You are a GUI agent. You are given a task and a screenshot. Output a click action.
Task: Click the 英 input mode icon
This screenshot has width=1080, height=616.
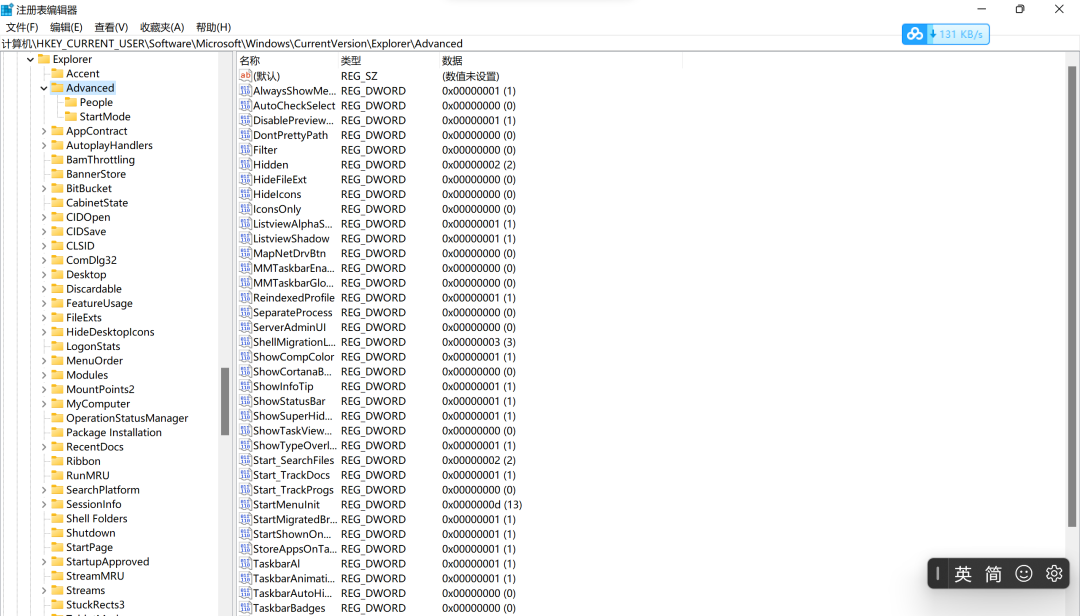click(963, 573)
